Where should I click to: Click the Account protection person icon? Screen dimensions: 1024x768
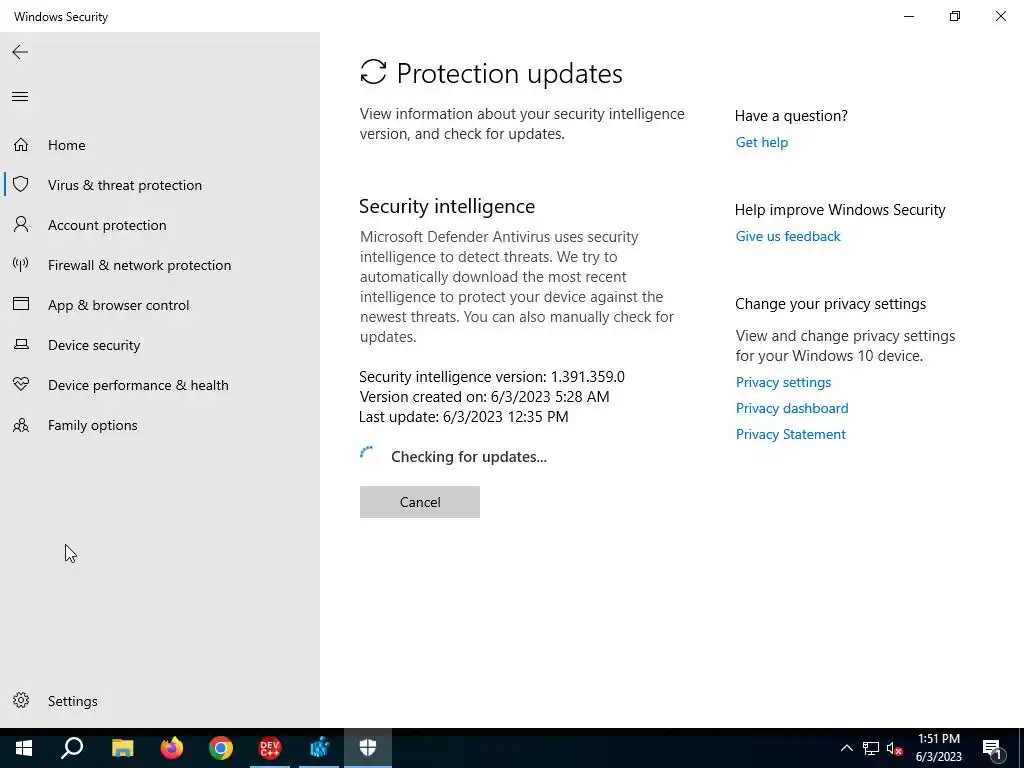21,225
